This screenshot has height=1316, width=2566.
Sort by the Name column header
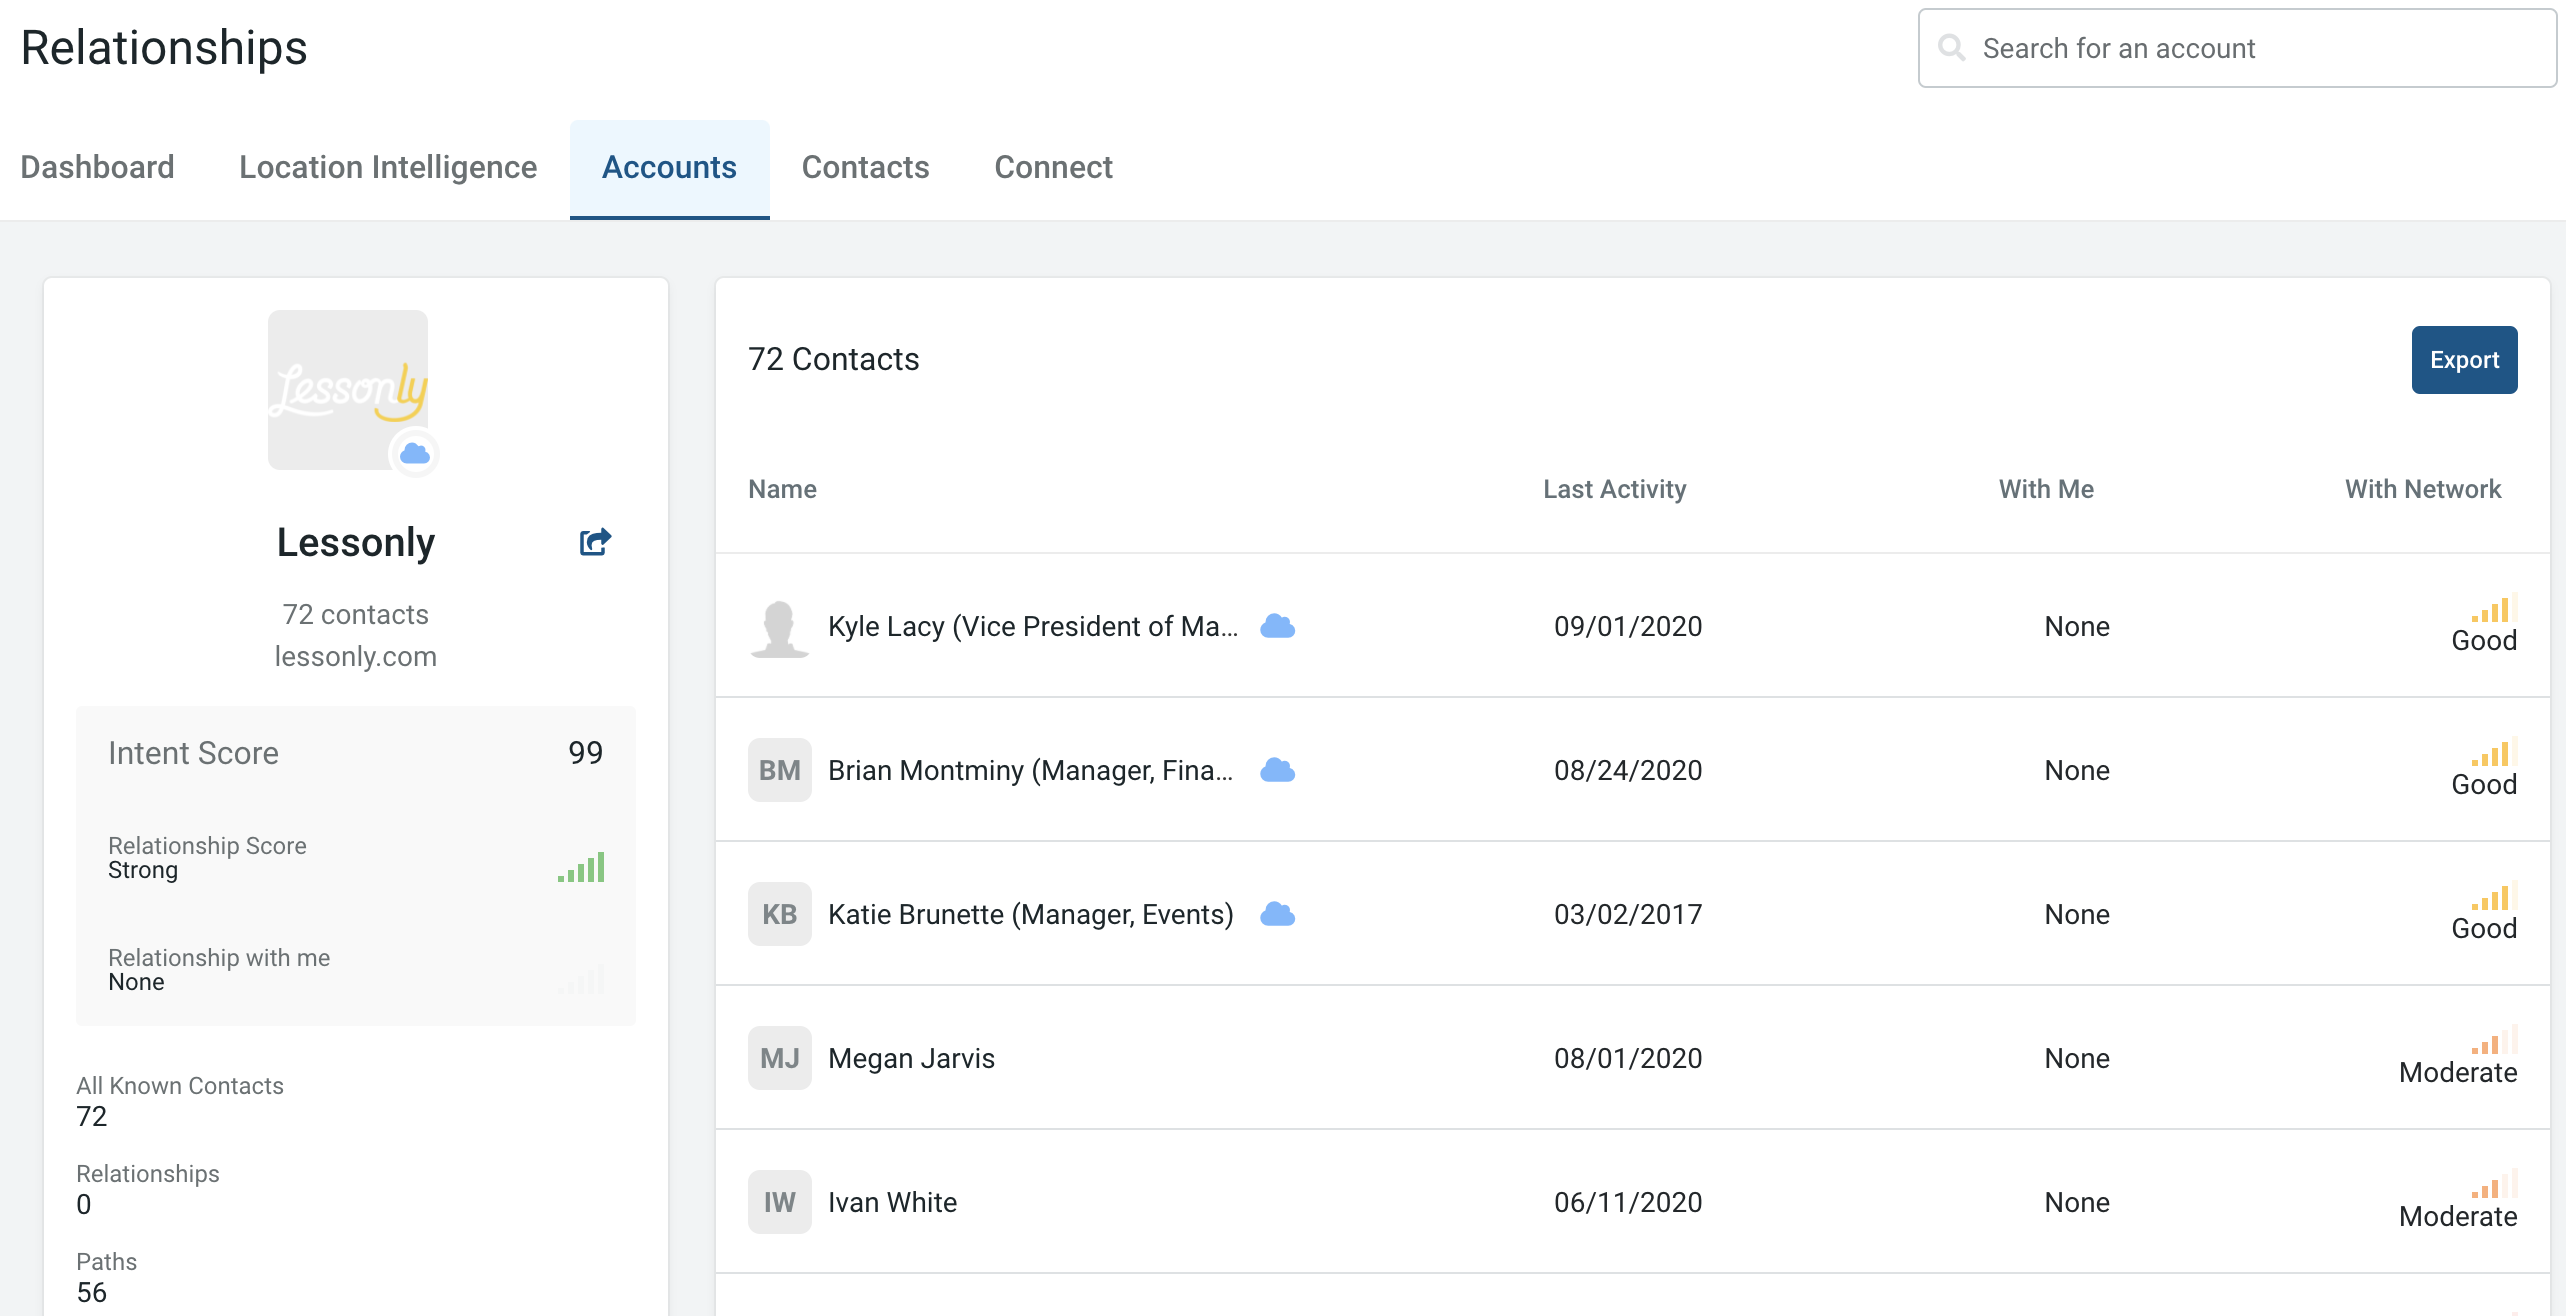[782, 489]
